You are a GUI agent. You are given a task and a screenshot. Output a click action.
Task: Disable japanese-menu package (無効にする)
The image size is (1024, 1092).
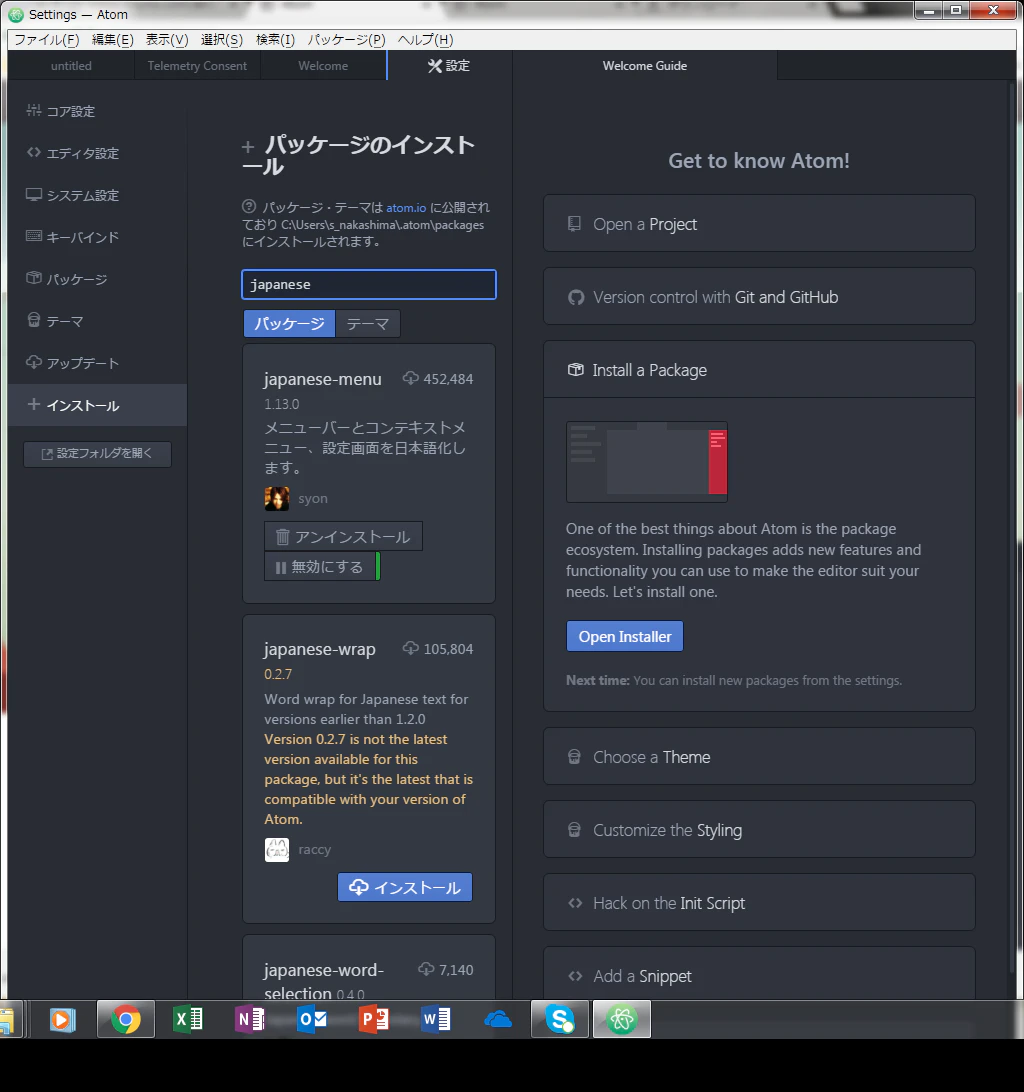322,567
